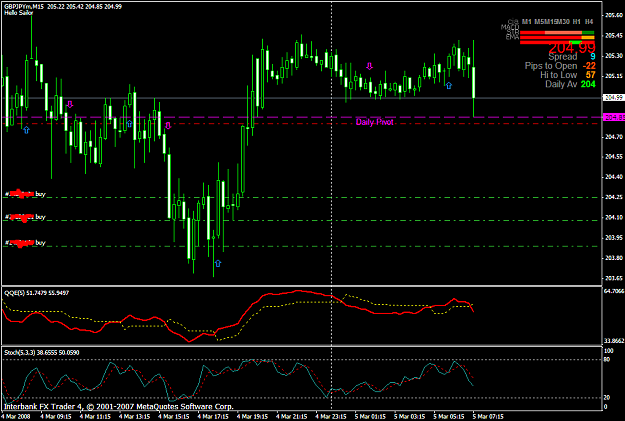Click the magenta down arrow above Daily Pivot label
The image size is (625, 421).
click(369, 66)
